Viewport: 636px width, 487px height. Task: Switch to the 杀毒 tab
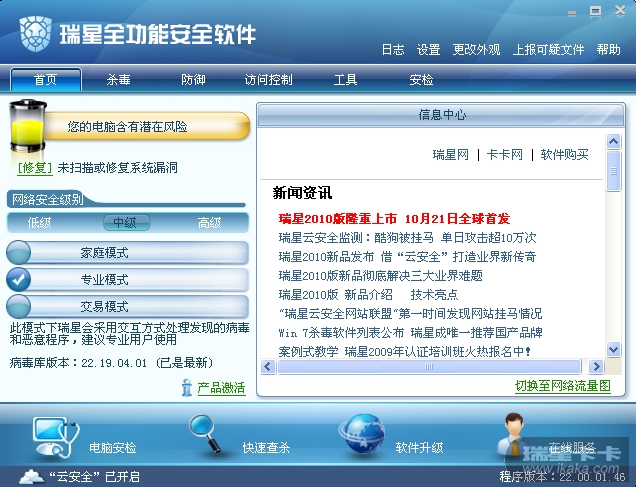pyautogui.click(x=118, y=79)
